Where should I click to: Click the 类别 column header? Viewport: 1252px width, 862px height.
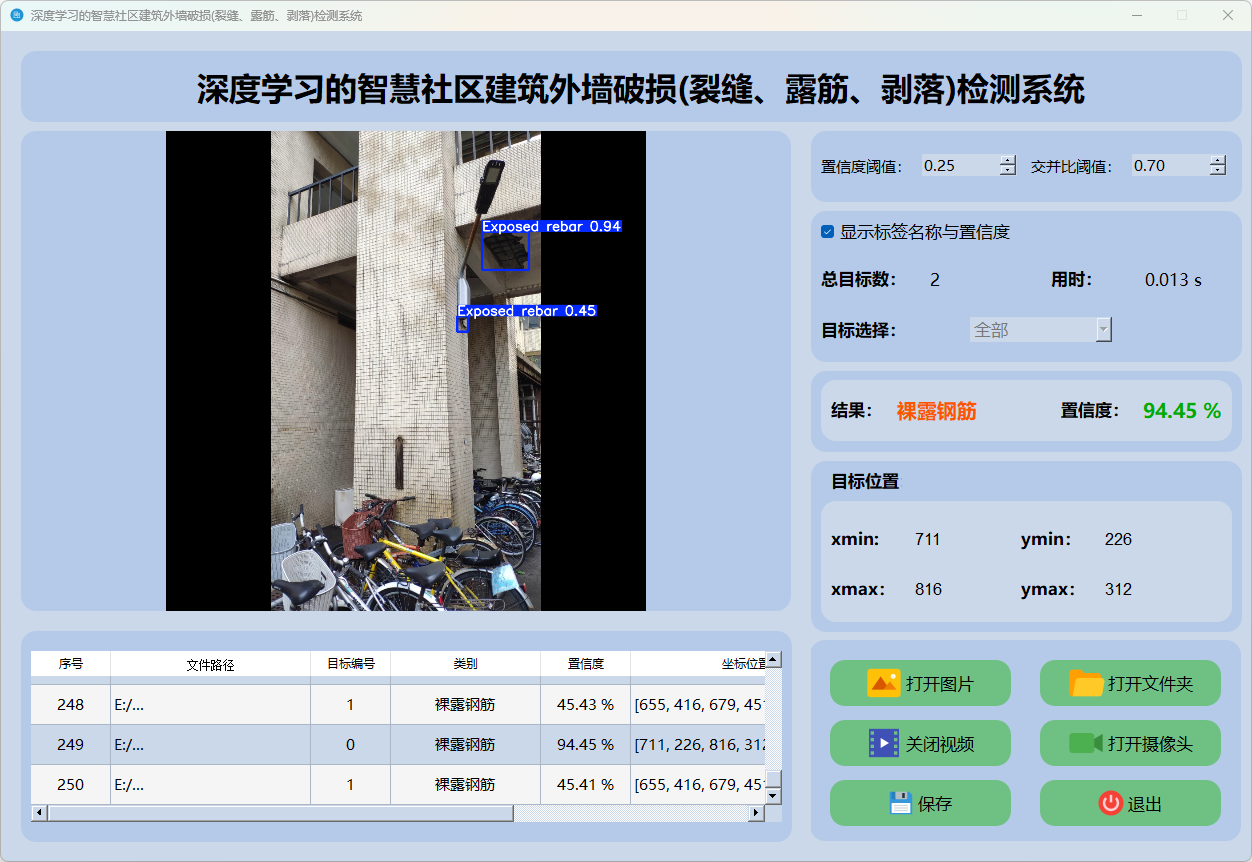click(x=465, y=664)
